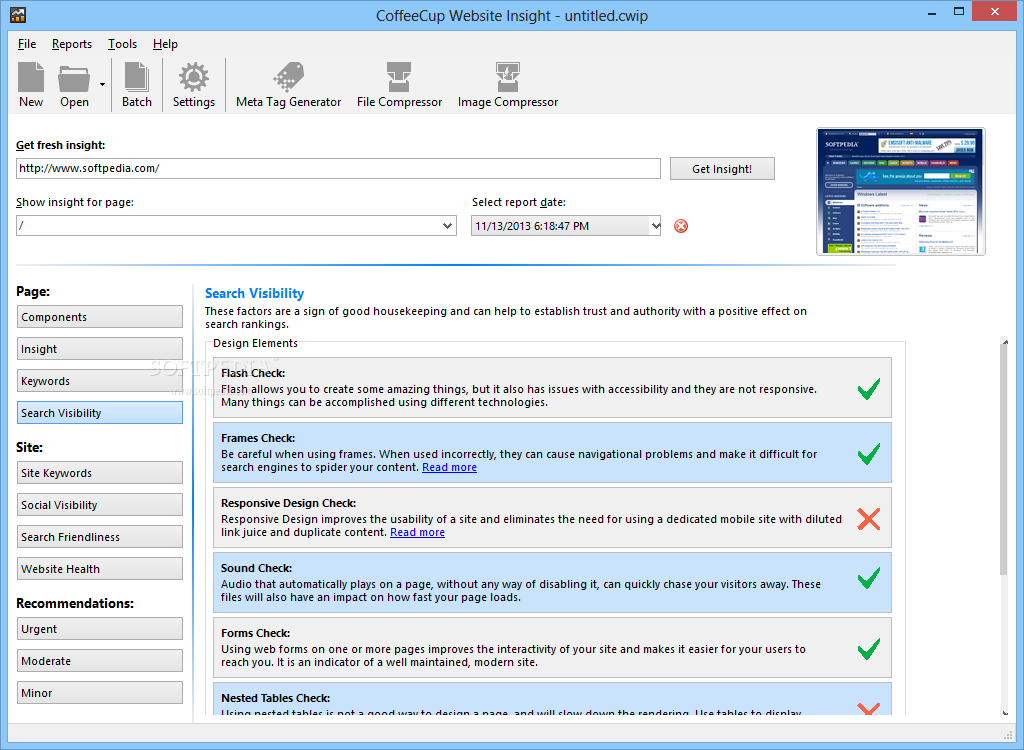Click the Get Insight! button

(722, 169)
